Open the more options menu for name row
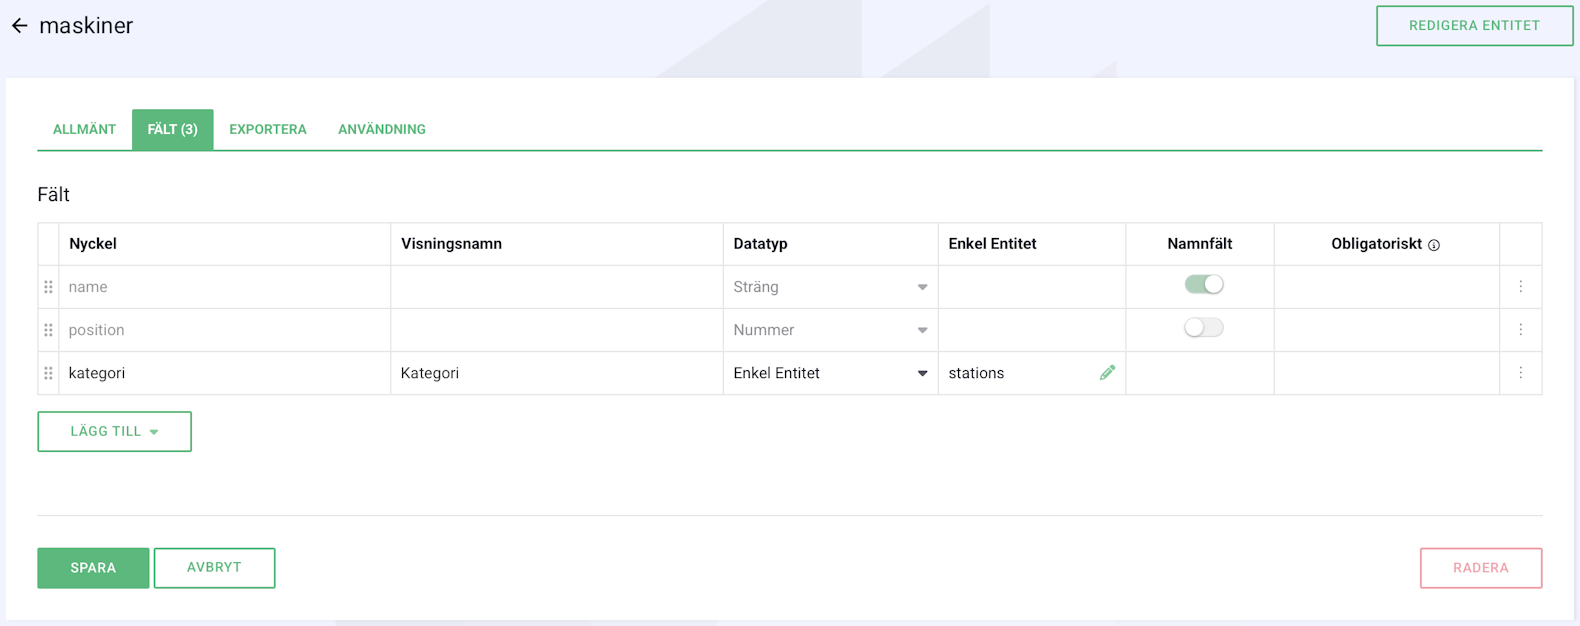This screenshot has width=1580, height=626. [1521, 287]
